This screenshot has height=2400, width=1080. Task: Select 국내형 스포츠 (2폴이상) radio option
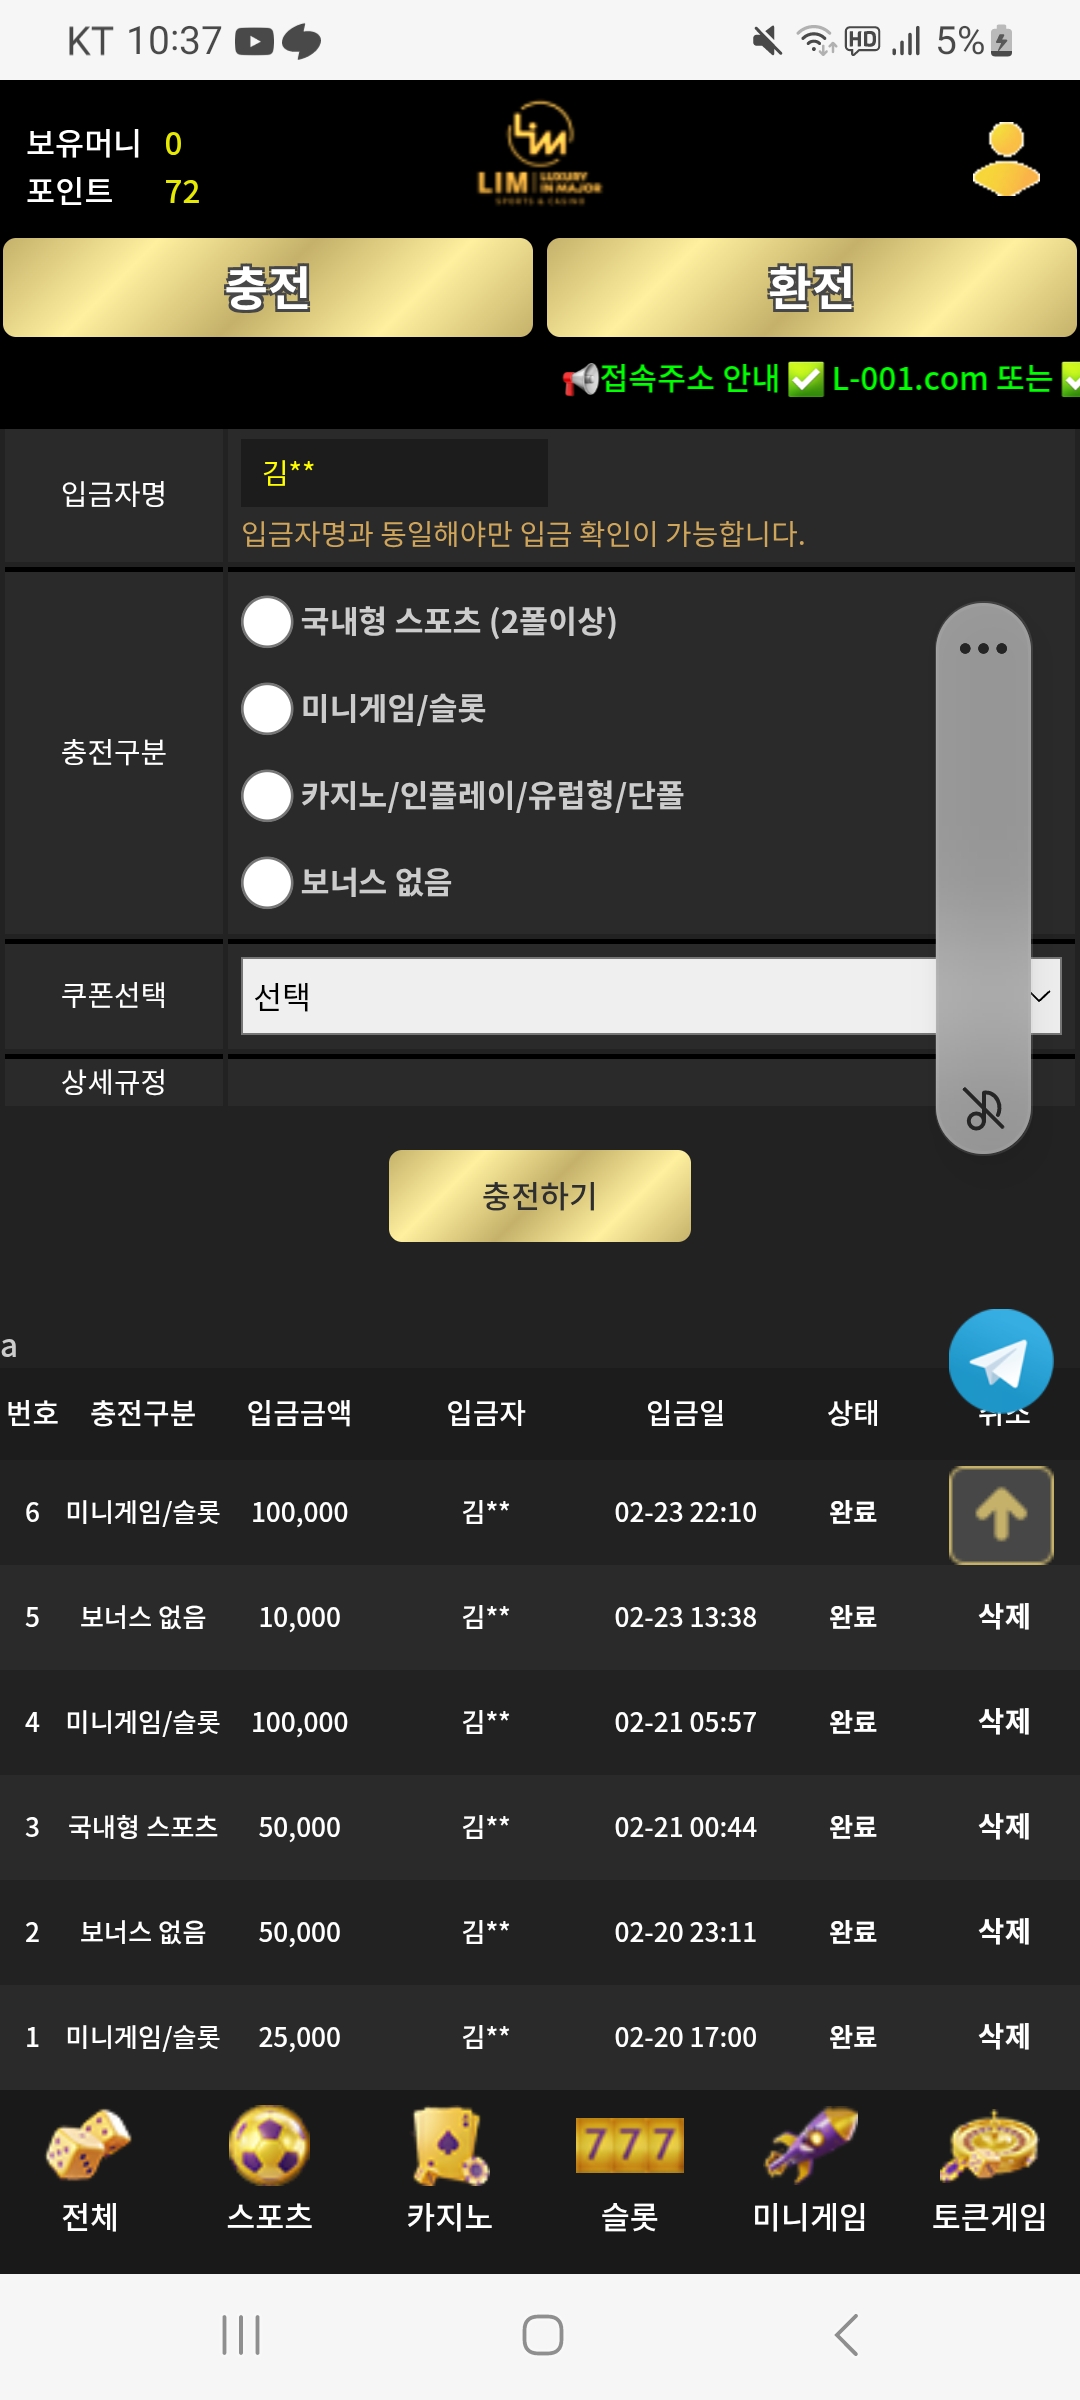267,622
